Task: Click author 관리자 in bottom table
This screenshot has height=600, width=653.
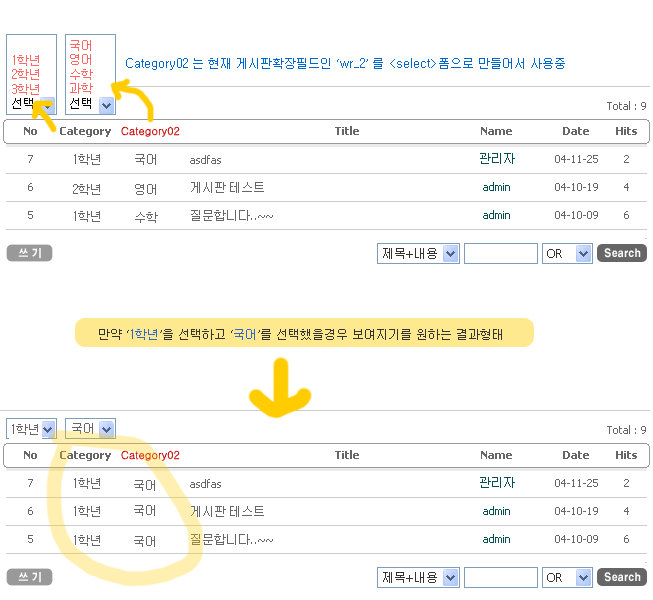Action: [x=497, y=483]
